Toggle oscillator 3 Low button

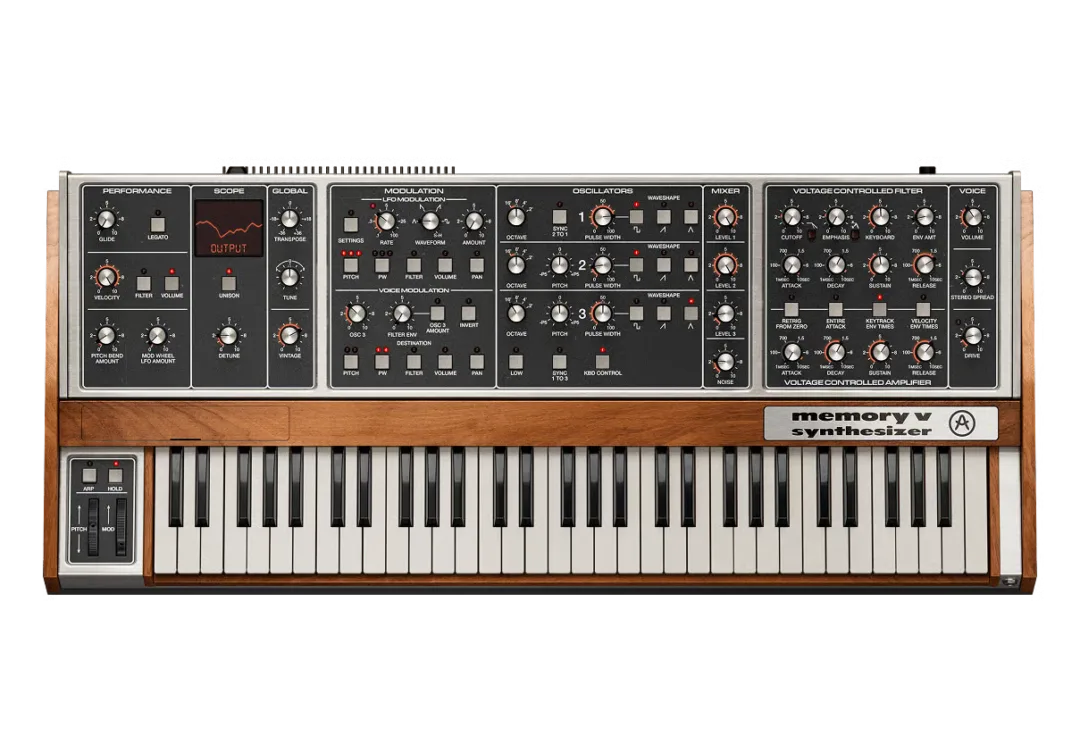(516, 362)
